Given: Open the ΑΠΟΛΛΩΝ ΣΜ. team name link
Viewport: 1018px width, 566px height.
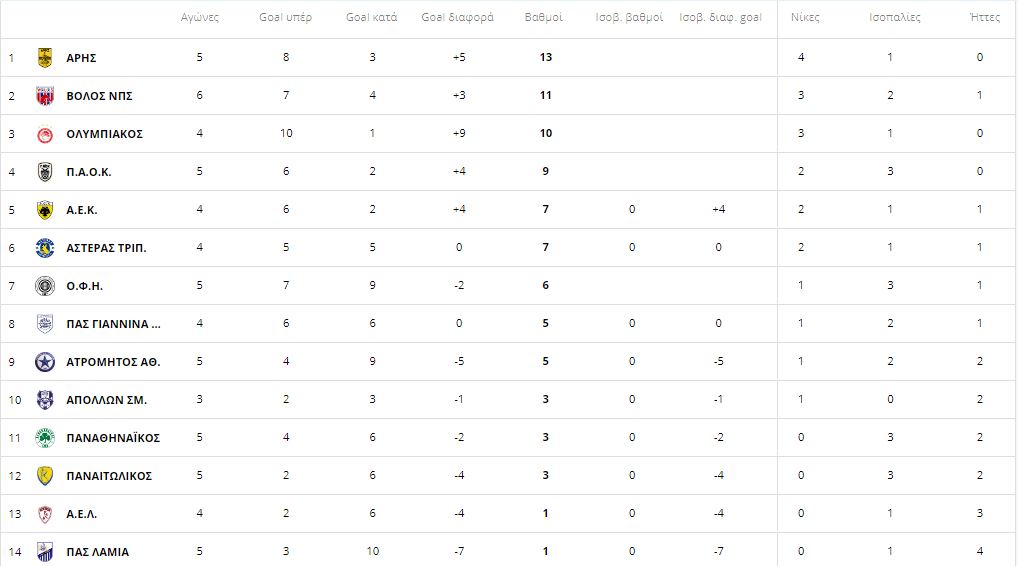Looking at the screenshot, I should click(106, 400).
